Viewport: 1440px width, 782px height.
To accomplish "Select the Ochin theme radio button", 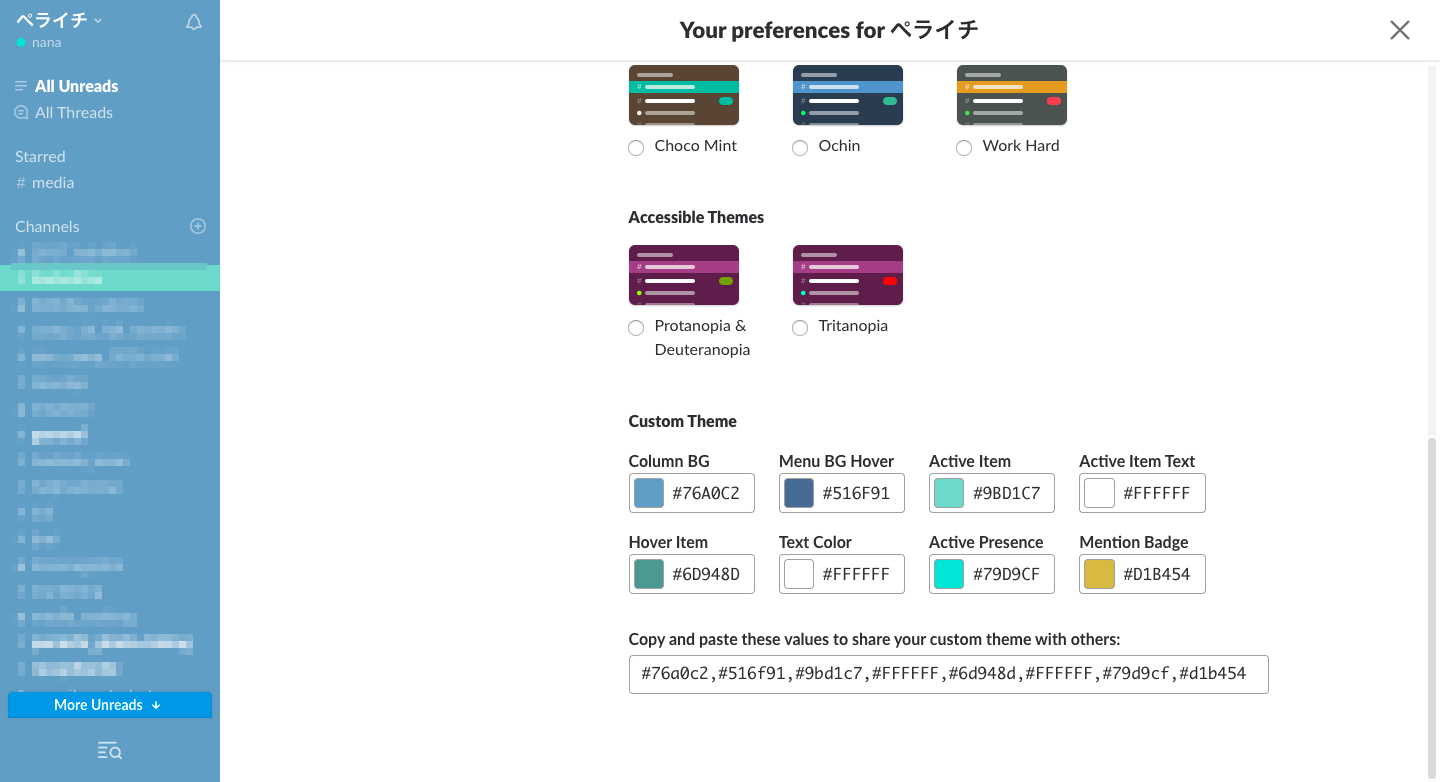I will [800, 148].
